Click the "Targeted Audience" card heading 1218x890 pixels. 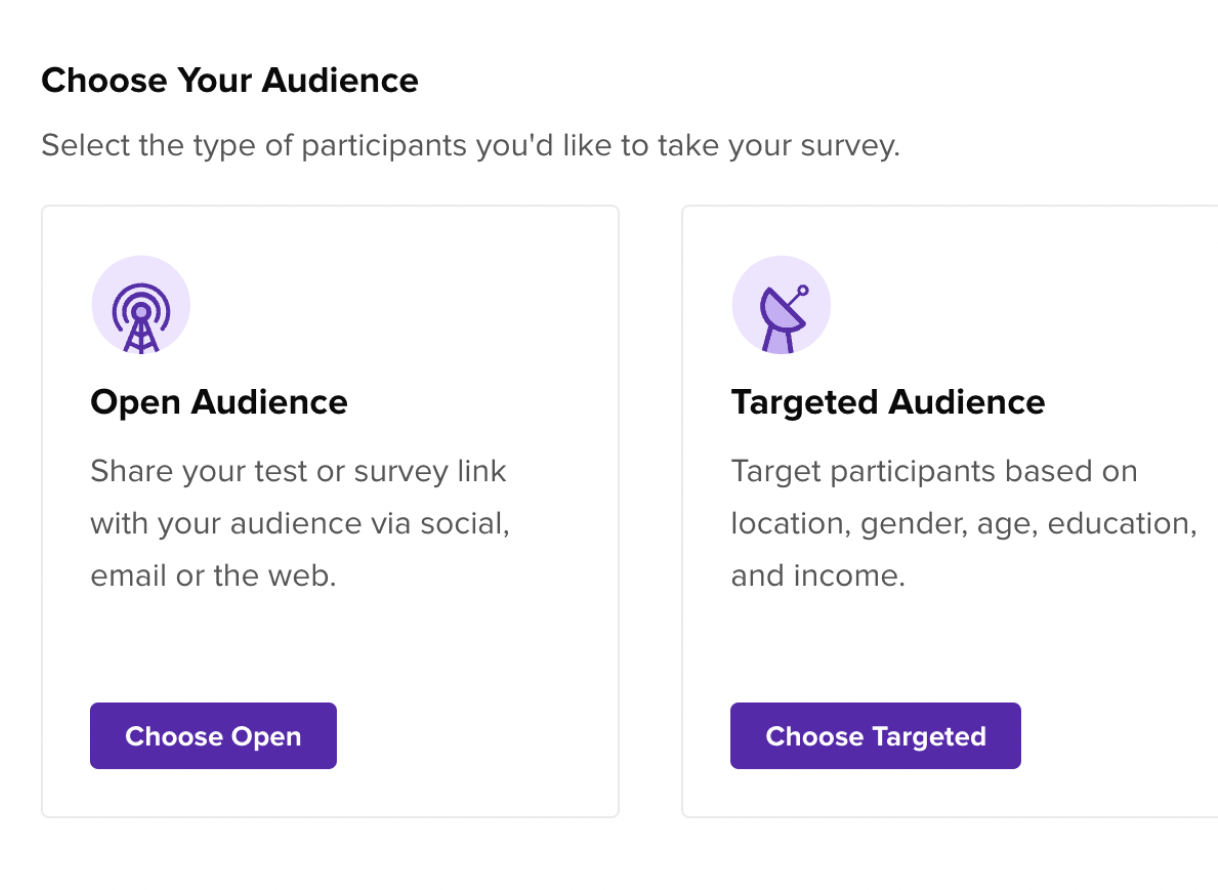coord(888,402)
